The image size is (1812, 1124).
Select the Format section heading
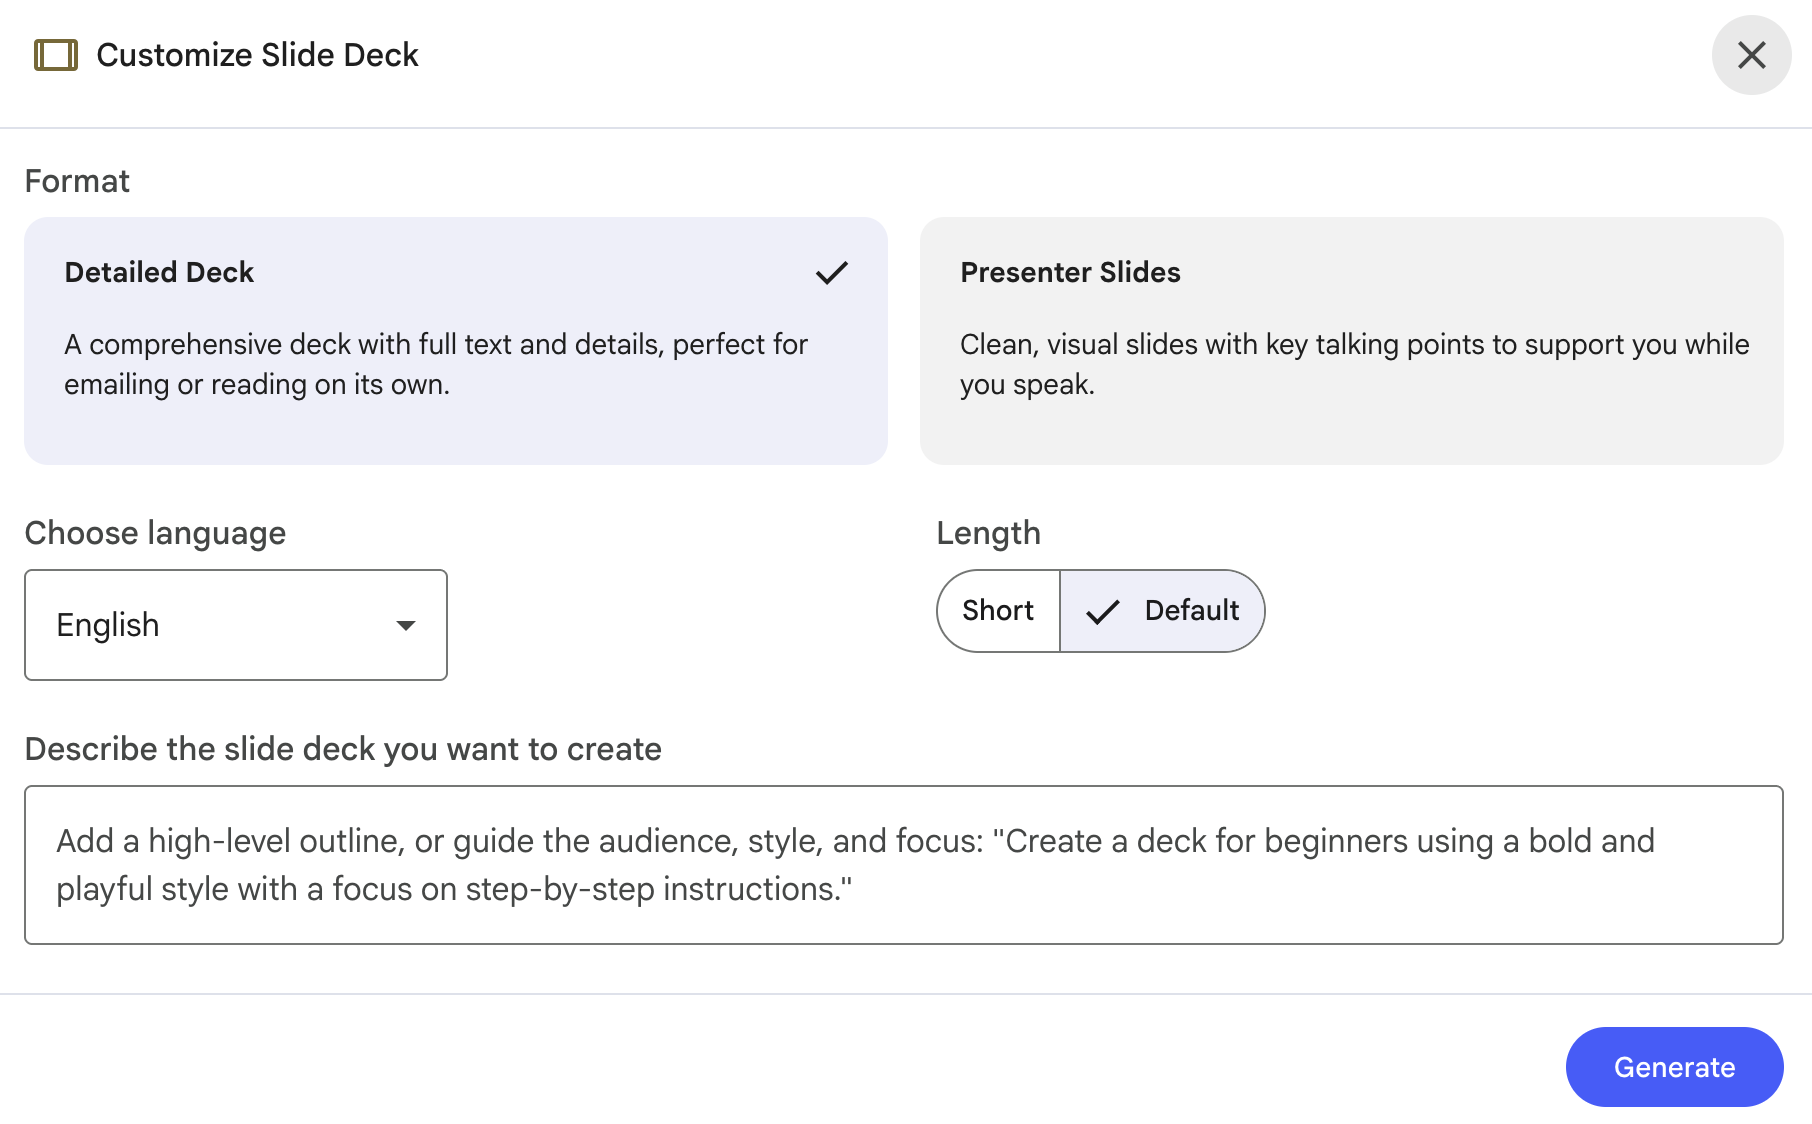point(77,181)
